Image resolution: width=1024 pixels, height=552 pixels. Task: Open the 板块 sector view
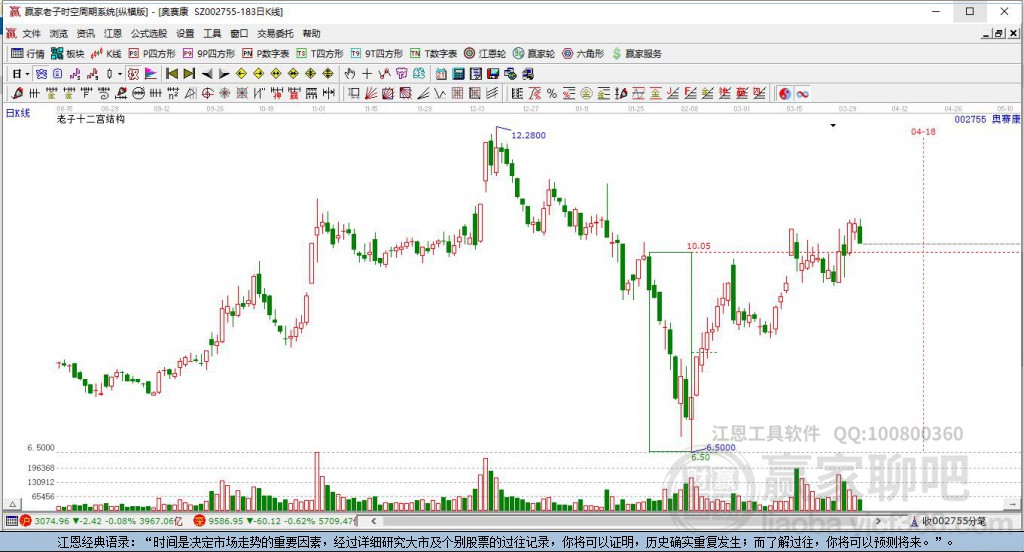(x=68, y=54)
